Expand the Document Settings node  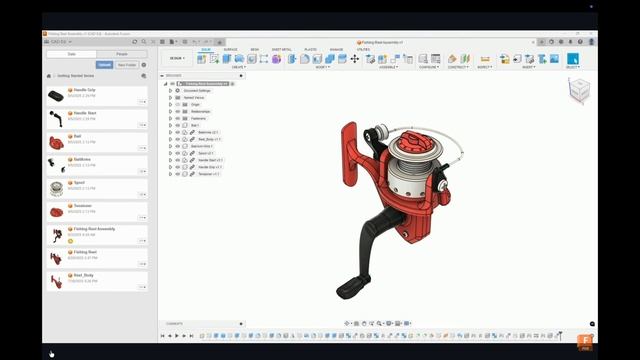[171, 91]
